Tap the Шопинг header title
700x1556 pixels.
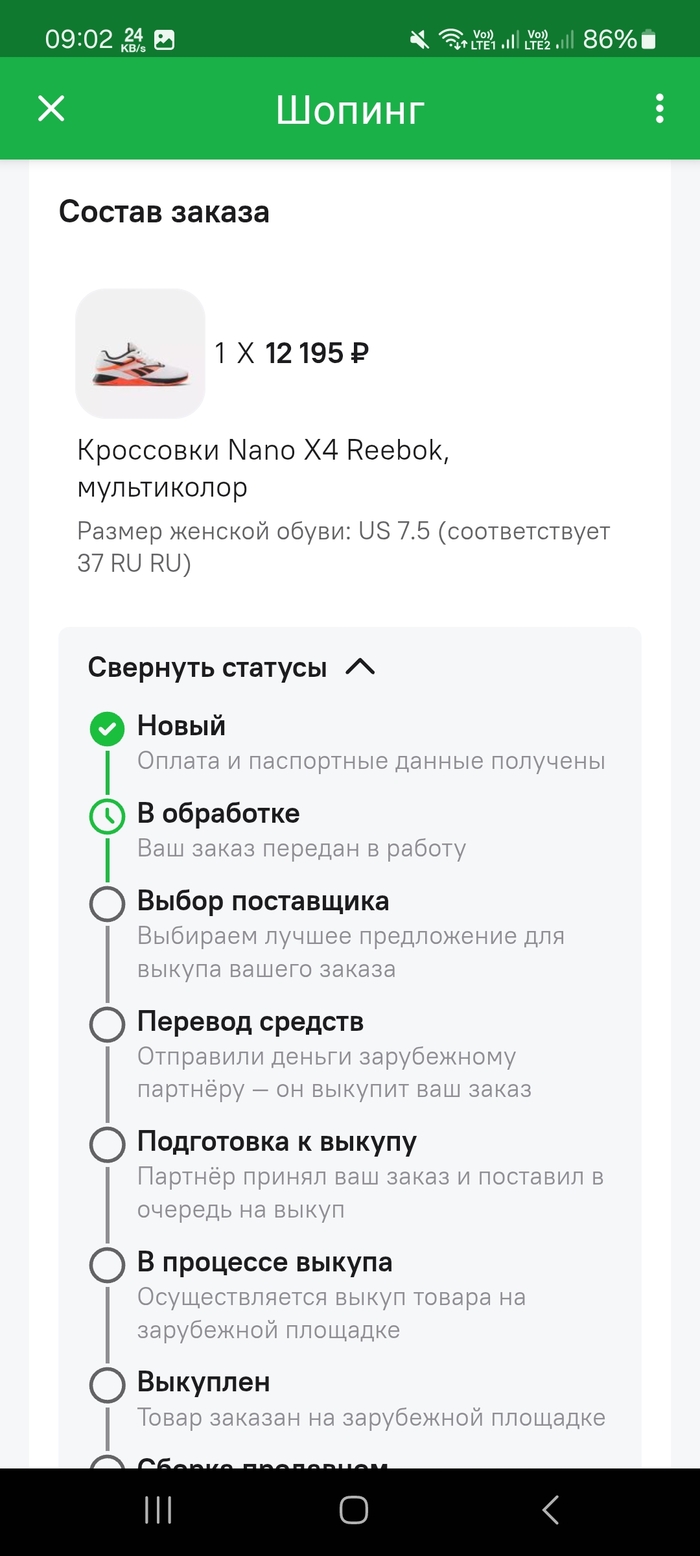click(x=350, y=109)
